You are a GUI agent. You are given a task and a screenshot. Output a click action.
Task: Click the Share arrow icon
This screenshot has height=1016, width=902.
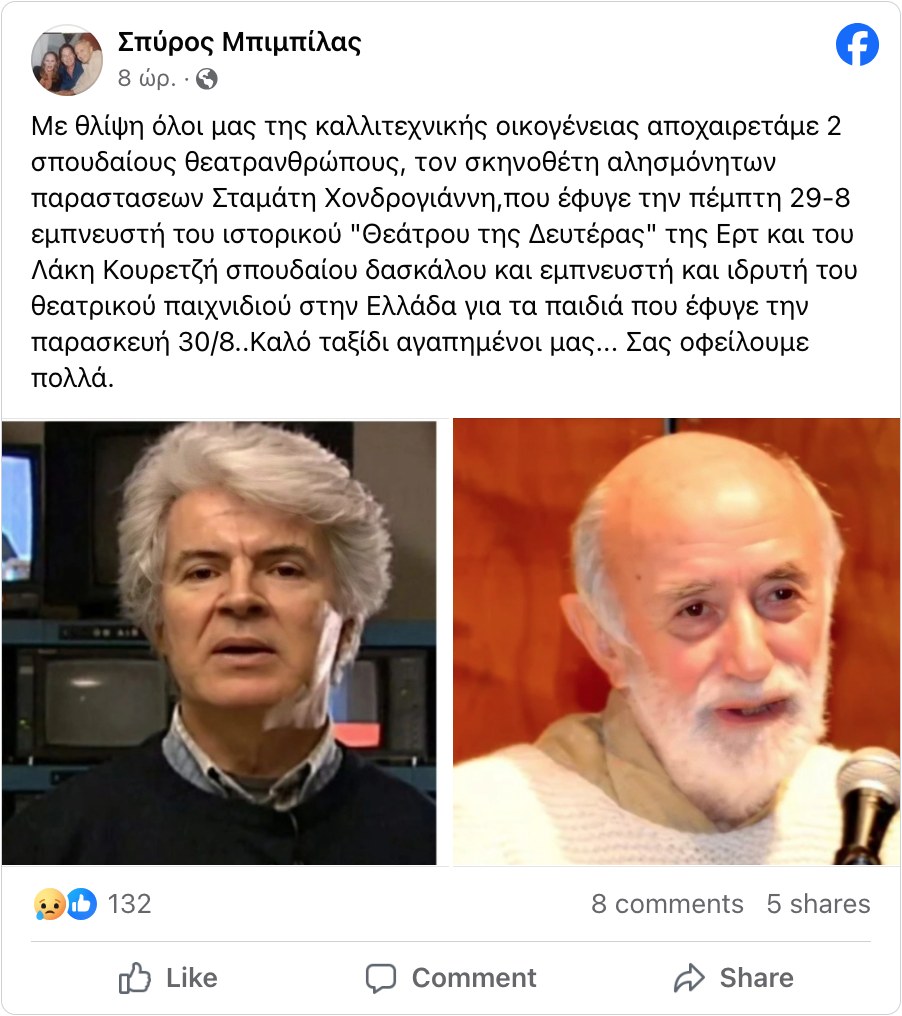coord(689,978)
